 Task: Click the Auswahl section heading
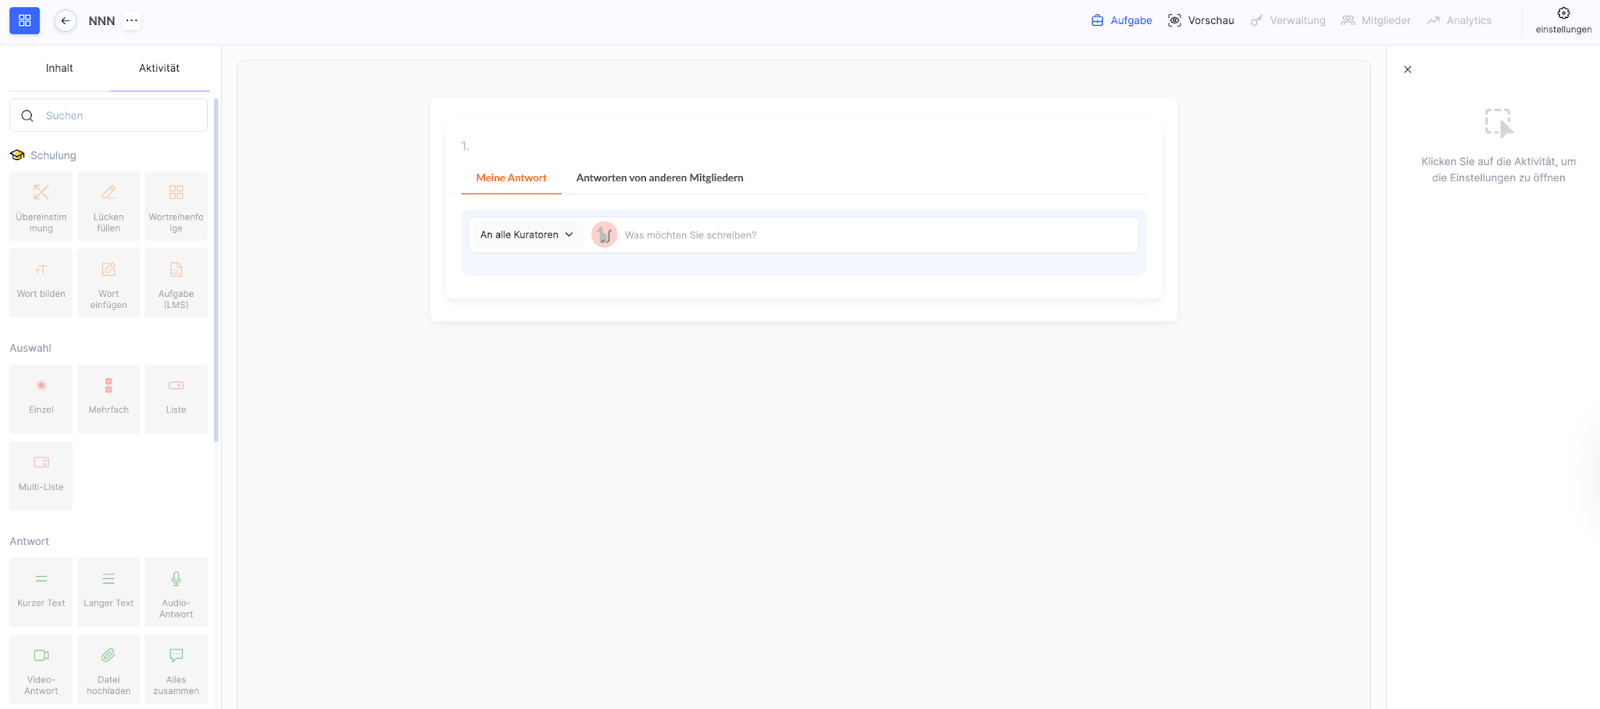pyautogui.click(x=30, y=348)
